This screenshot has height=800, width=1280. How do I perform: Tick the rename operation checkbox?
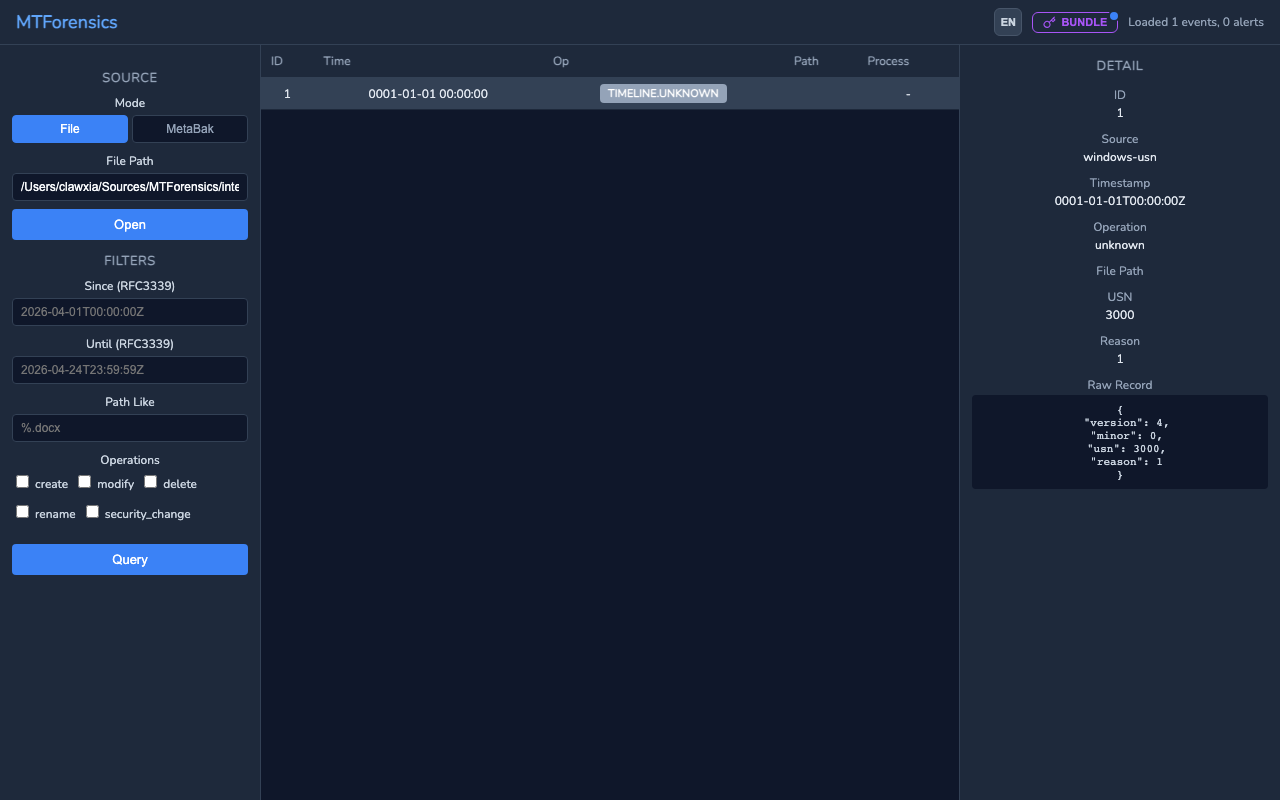[22, 512]
